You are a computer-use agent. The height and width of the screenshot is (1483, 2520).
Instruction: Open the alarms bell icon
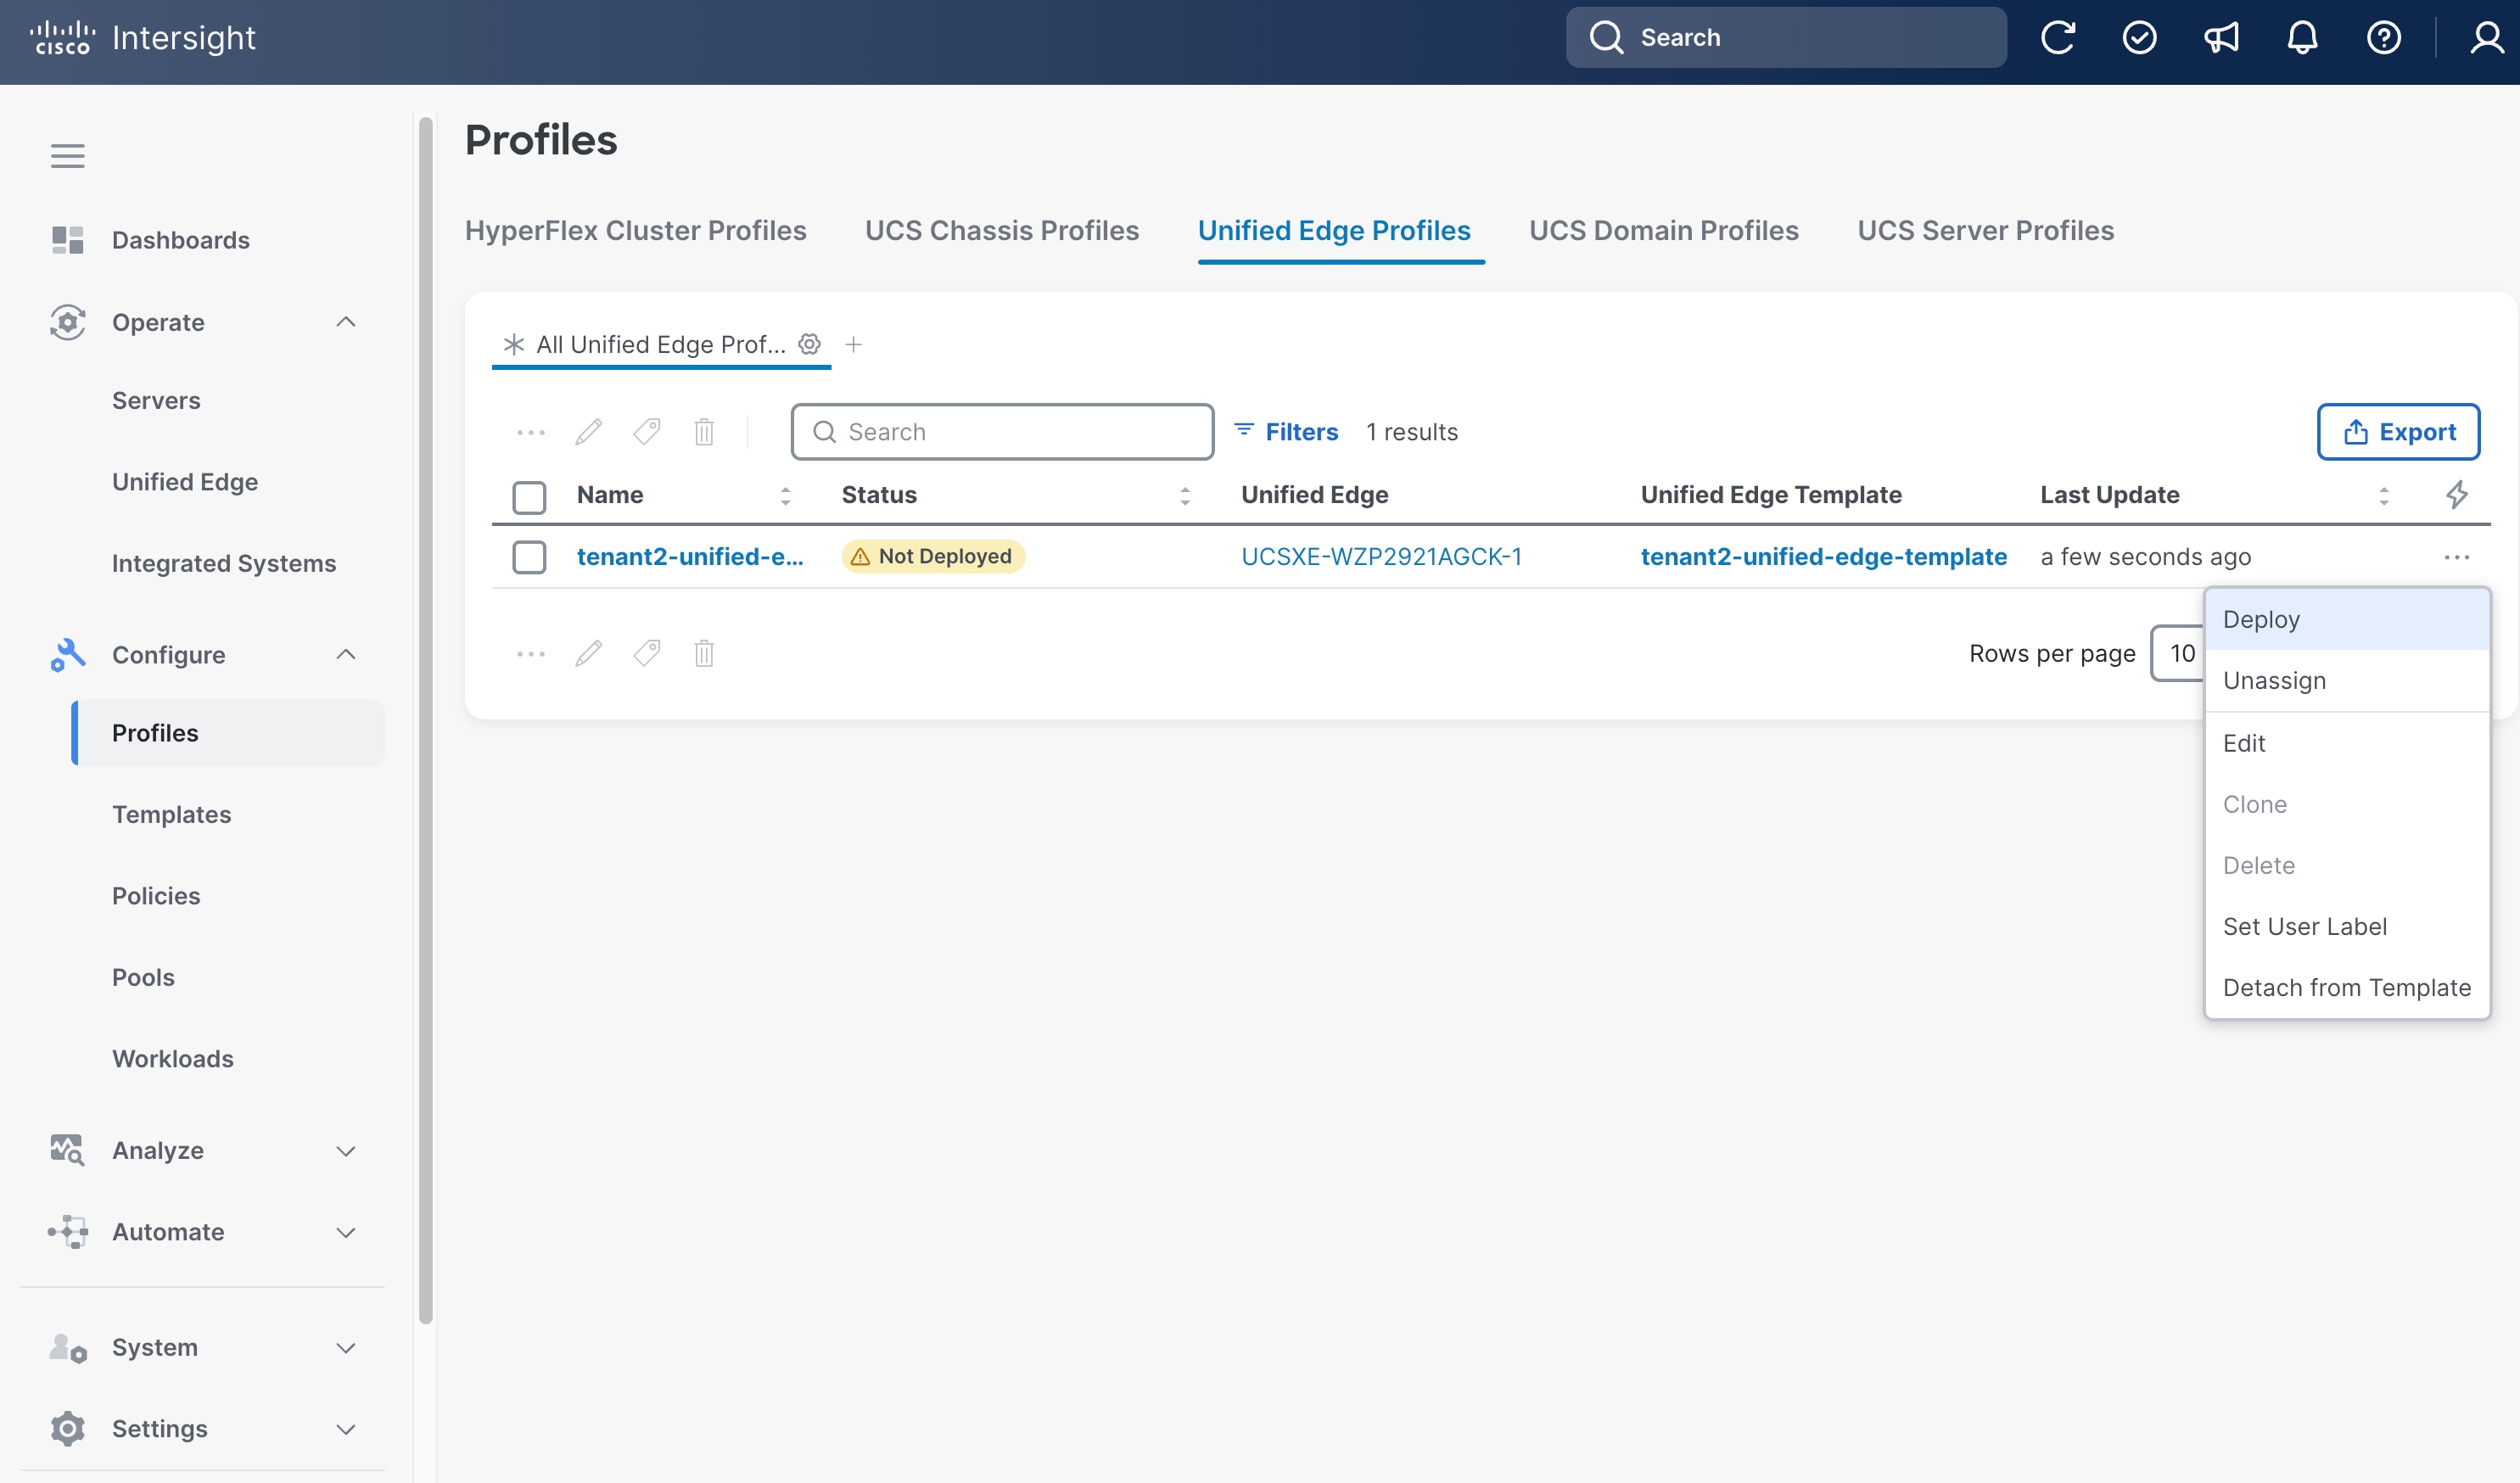[x=2302, y=38]
